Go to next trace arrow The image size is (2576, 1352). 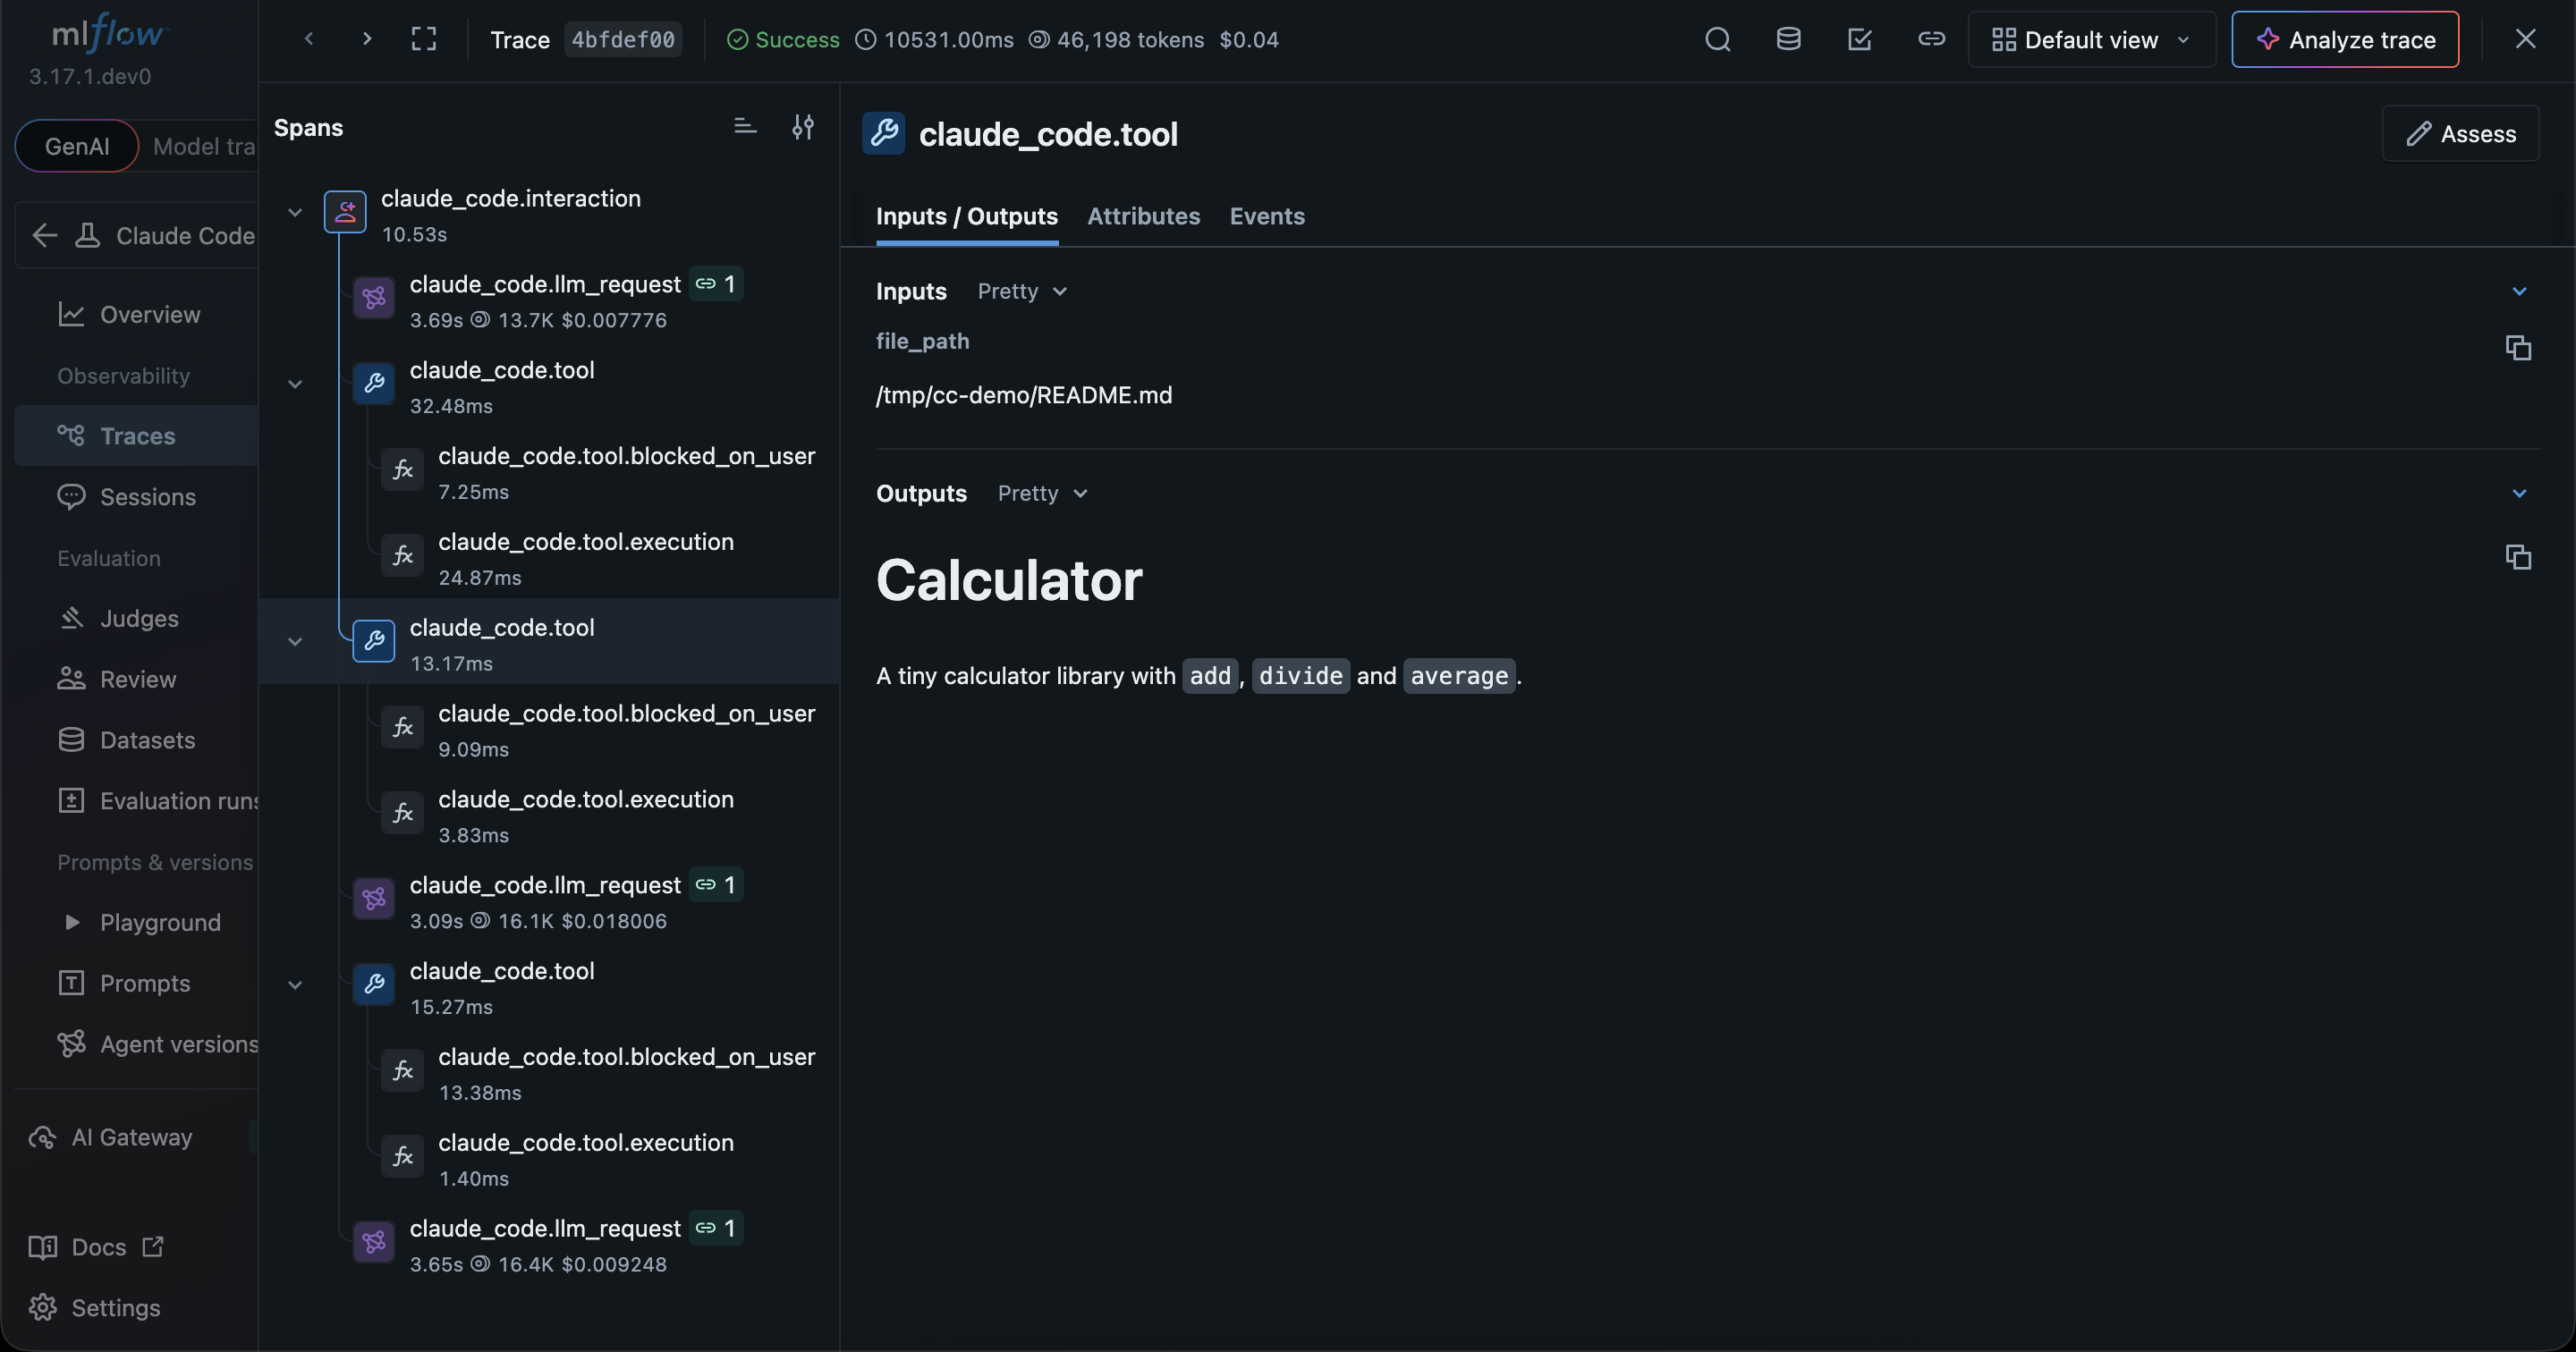367,39
